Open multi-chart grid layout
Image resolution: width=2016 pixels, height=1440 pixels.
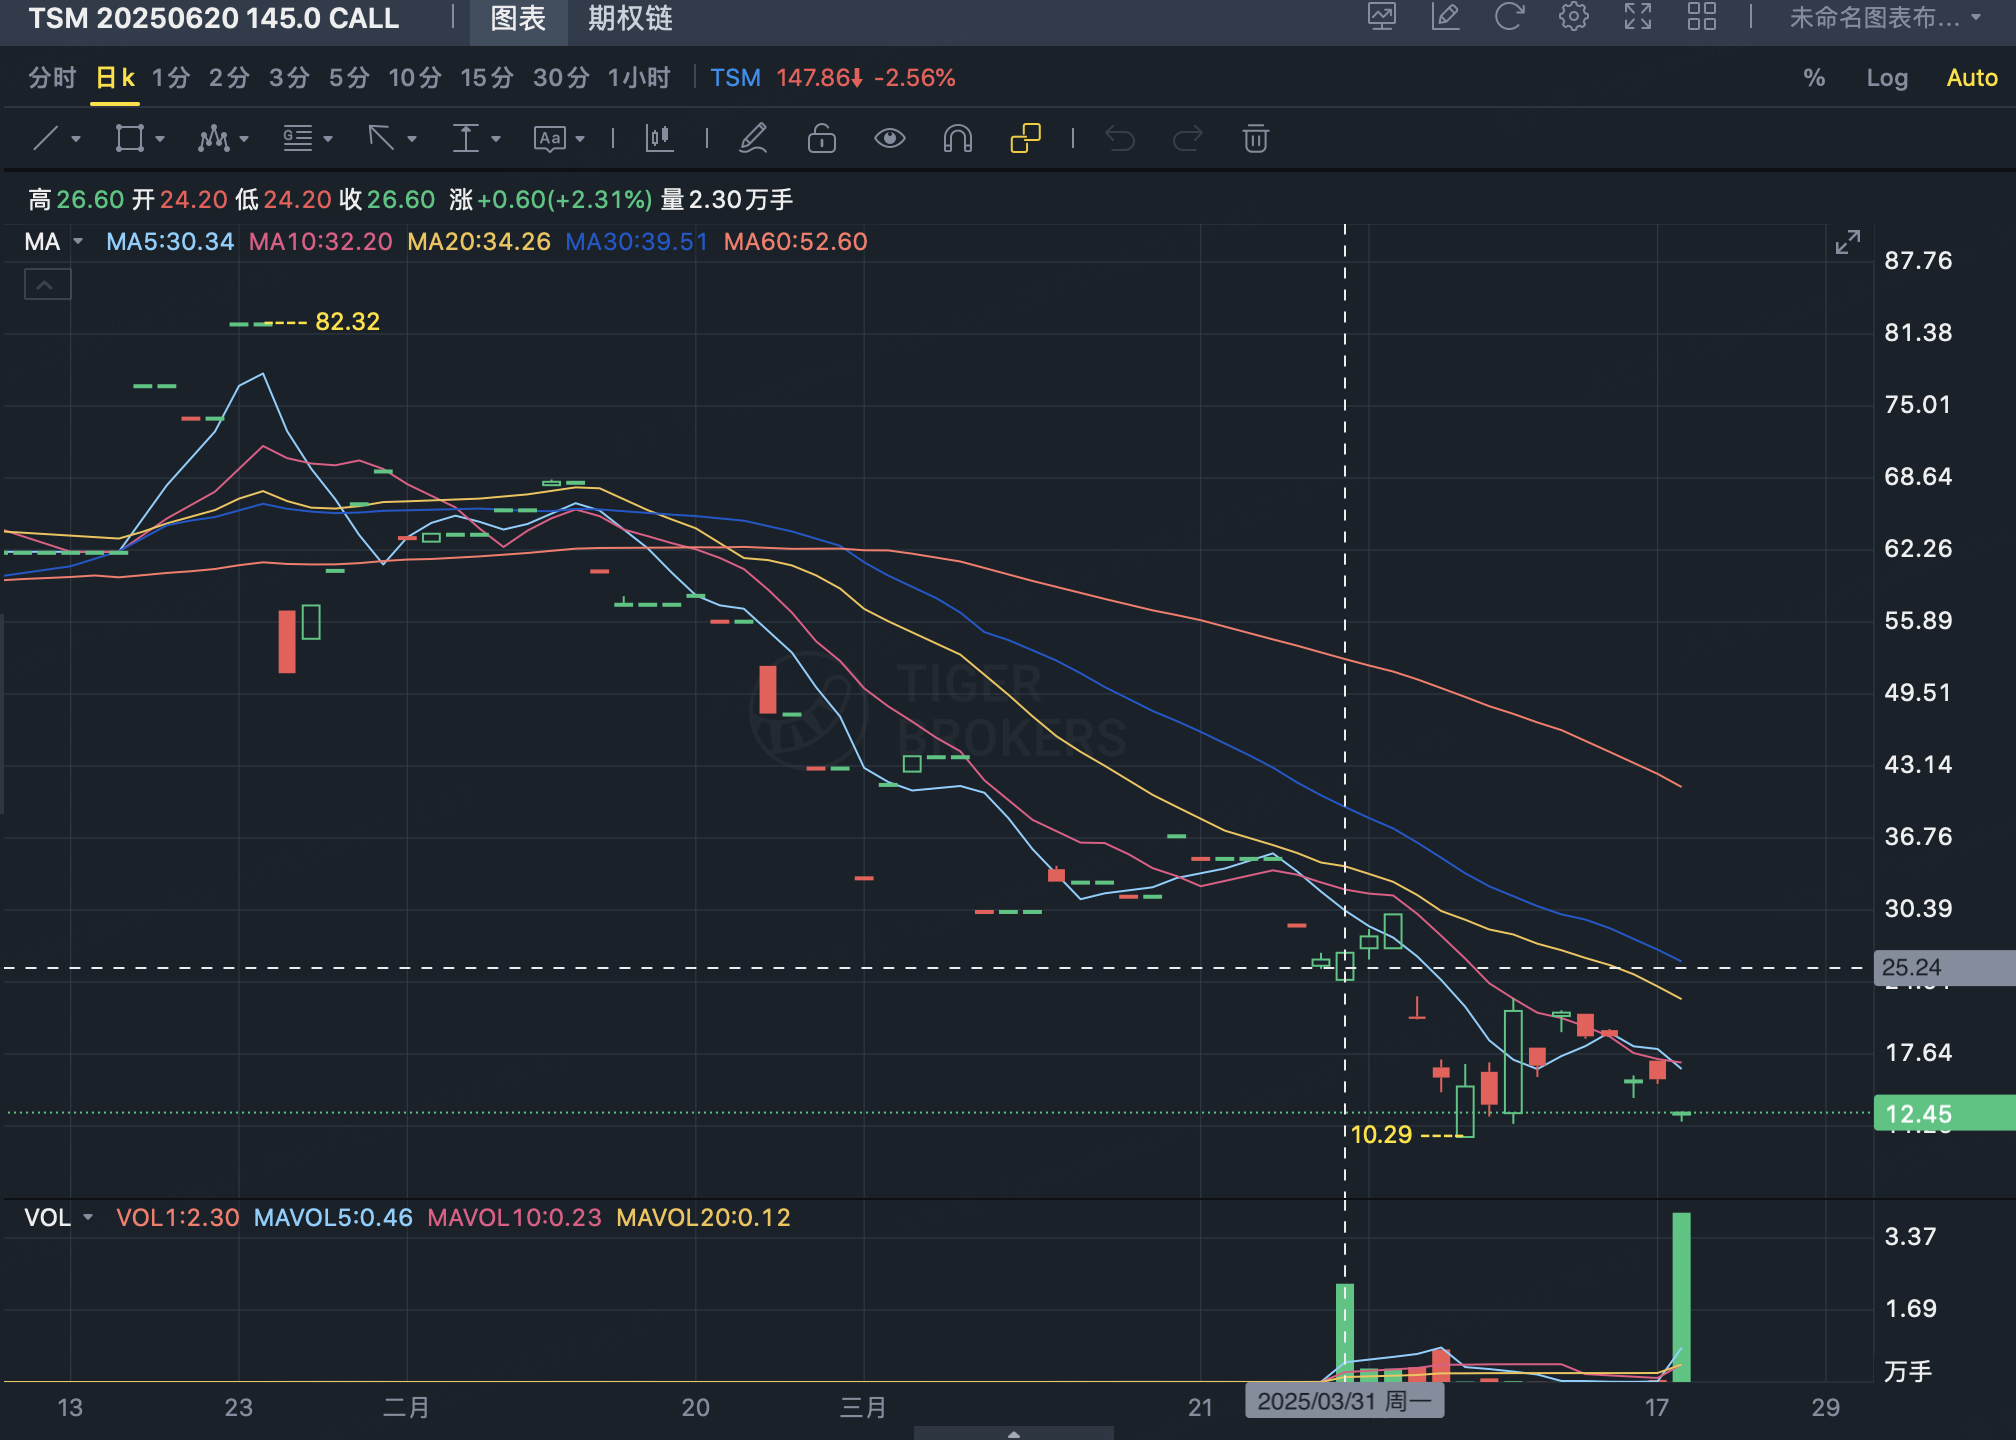tap(1702, 17)
